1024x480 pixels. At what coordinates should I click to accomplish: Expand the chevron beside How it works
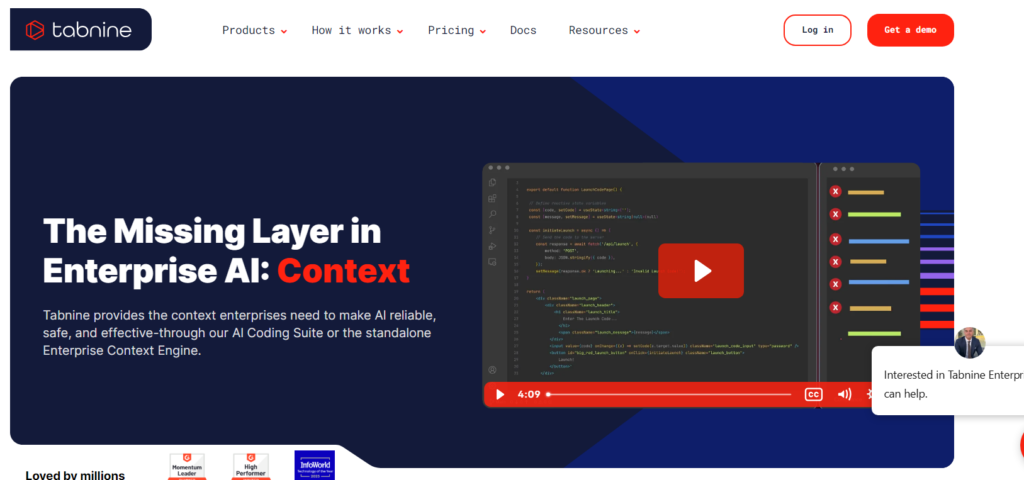(x=400, y=31)
